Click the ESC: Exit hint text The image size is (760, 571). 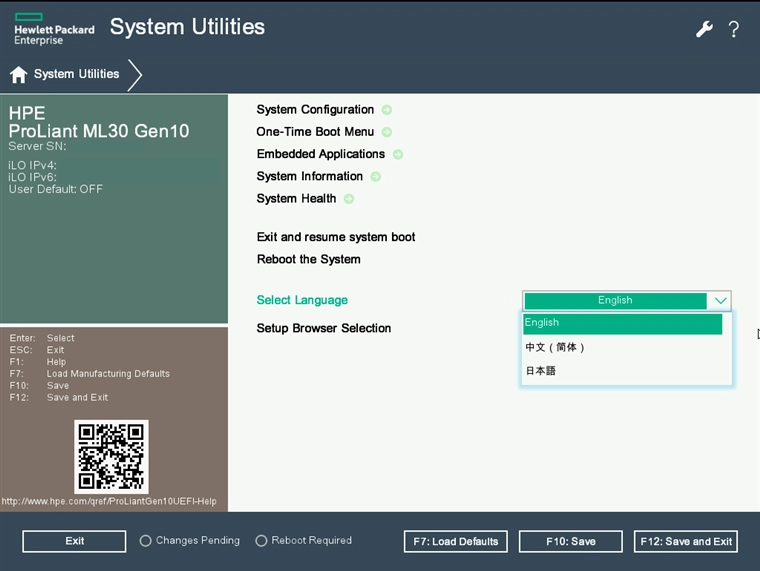click(37, 350)
